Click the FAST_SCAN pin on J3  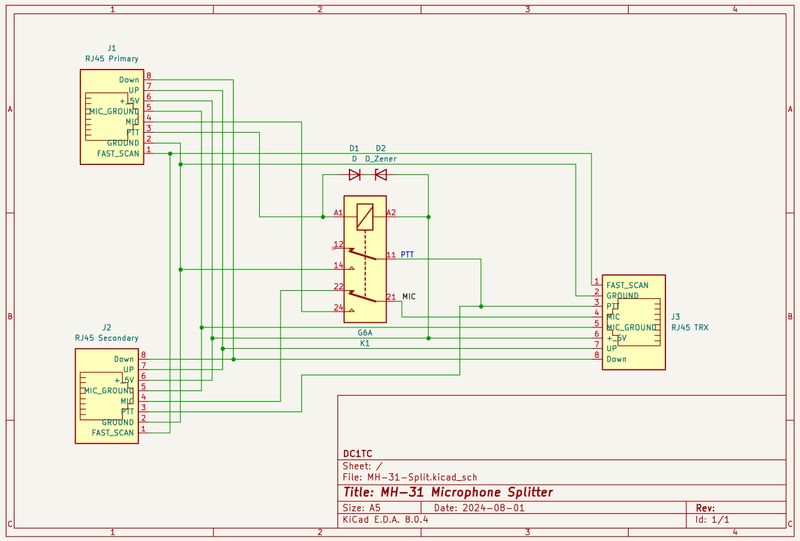[x=627, y=285]
